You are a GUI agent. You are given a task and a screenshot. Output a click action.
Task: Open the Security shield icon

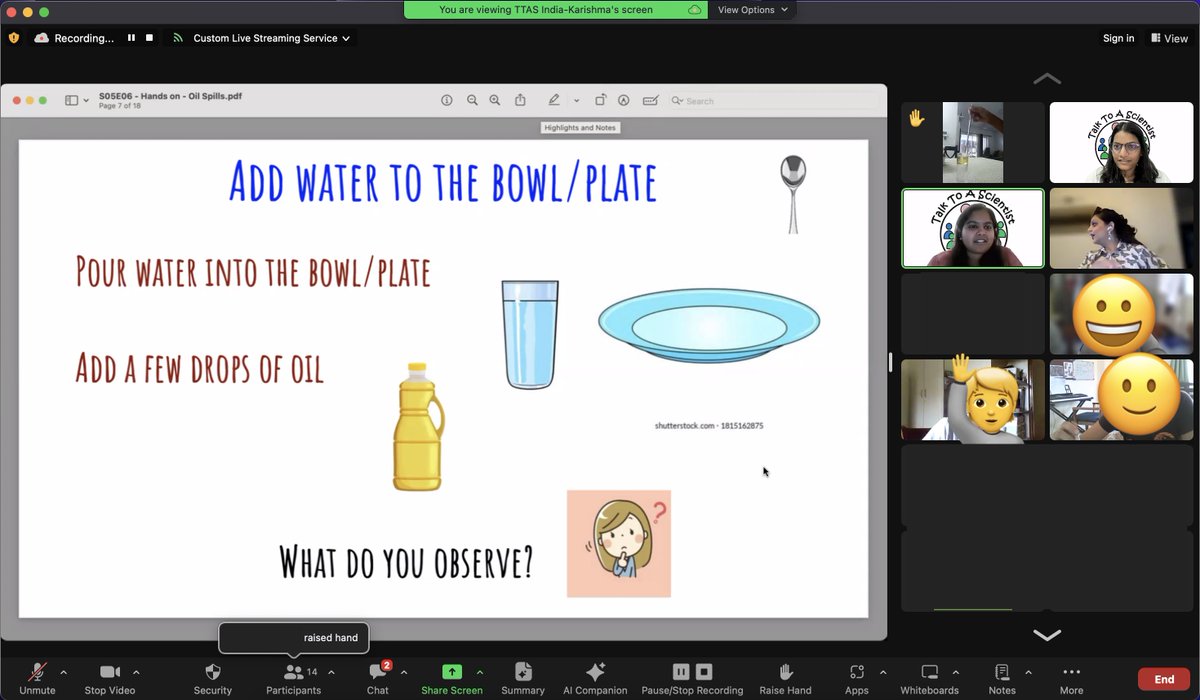212,672
